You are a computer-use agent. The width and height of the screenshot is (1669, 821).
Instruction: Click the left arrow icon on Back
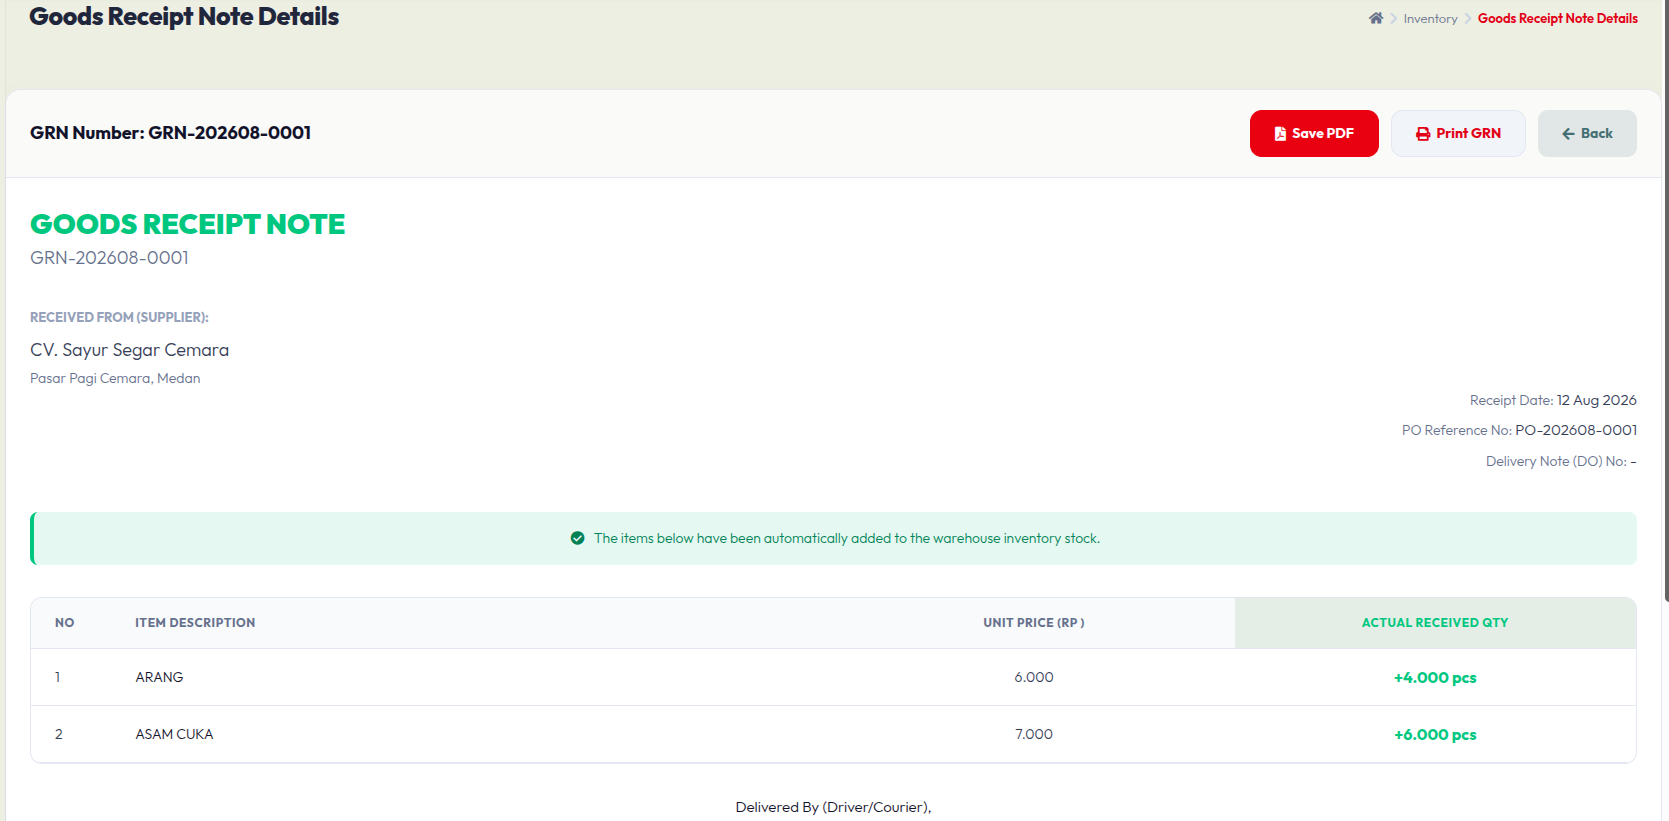[x=1568, y=134]
